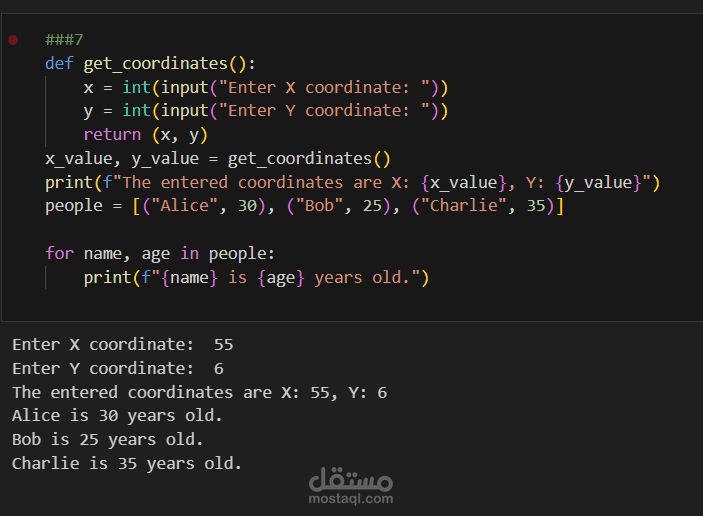Click the mostaql watermark logo
703x516 pixels.
point(351,479)
